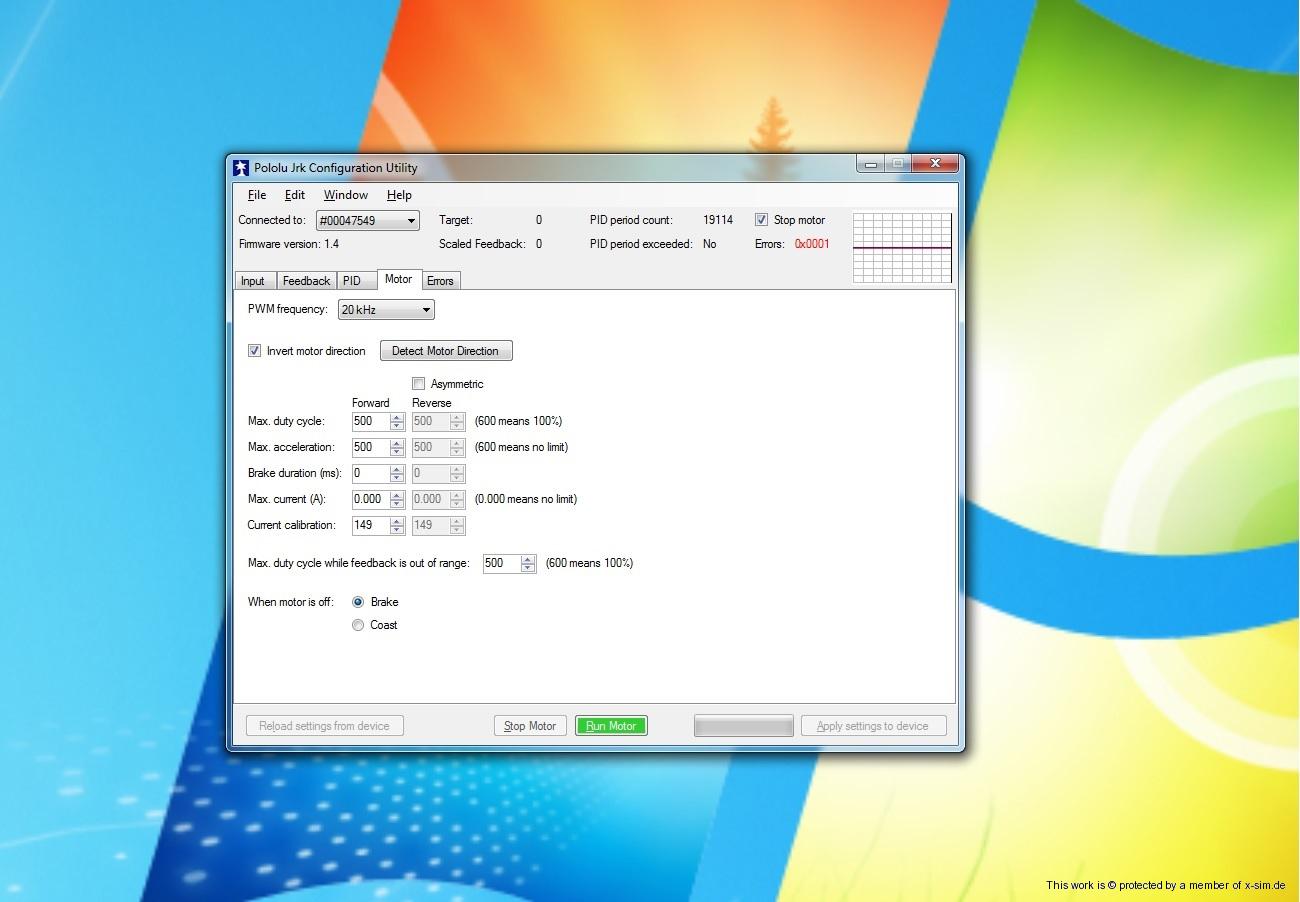Select the Coast radio button
This screenshot has height=902, width=1300.
[x=358, y=625]
